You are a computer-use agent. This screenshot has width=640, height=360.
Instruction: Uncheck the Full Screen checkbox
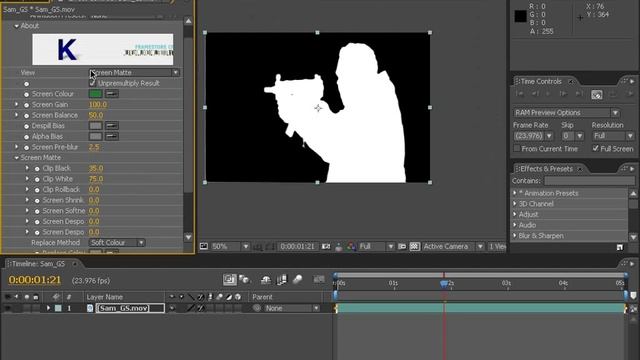pos(596,149)
